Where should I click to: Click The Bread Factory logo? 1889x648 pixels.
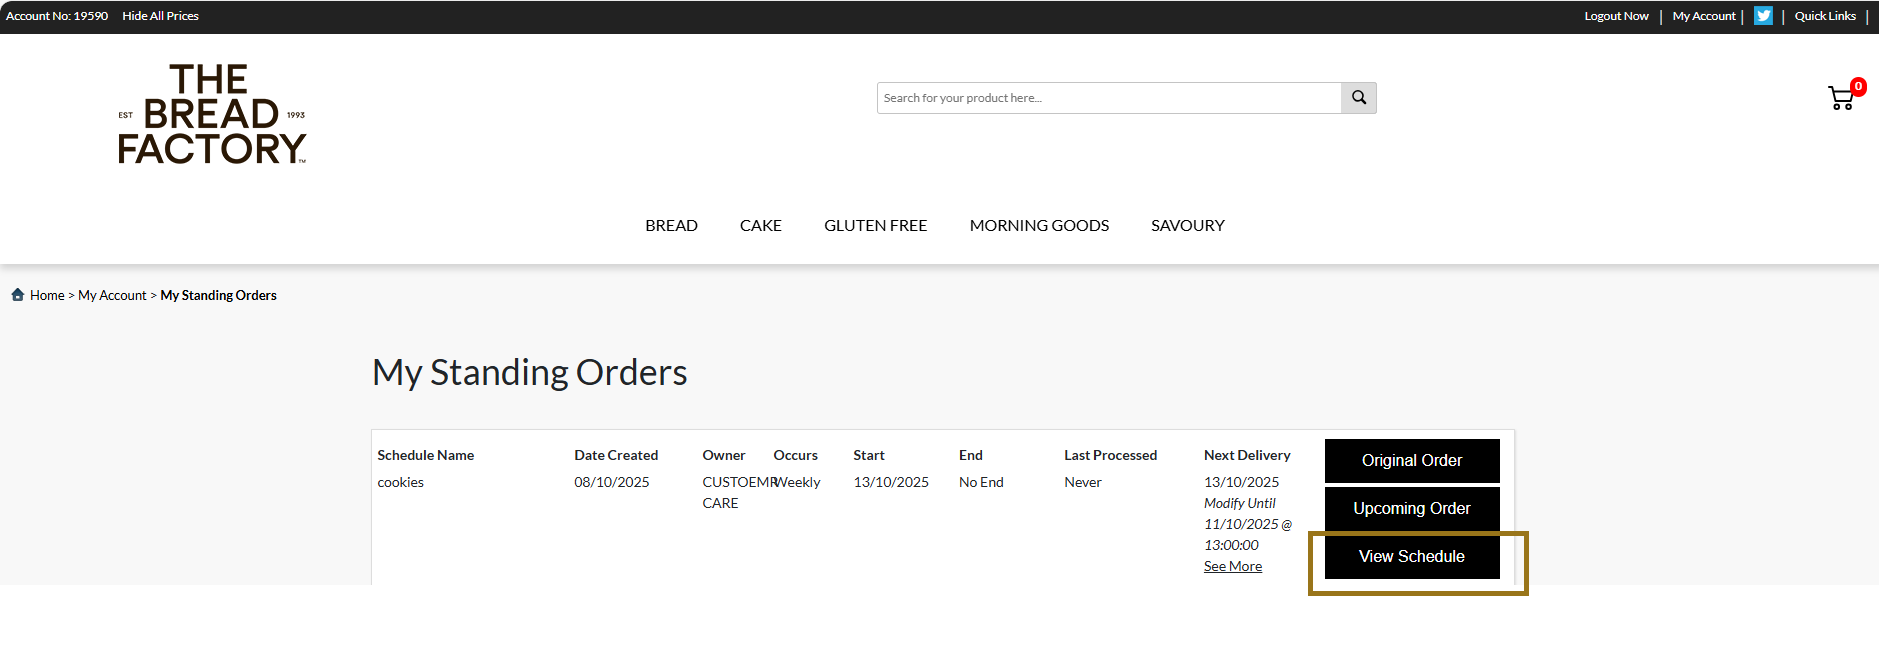pyautogui.click(x=212, y=114)
